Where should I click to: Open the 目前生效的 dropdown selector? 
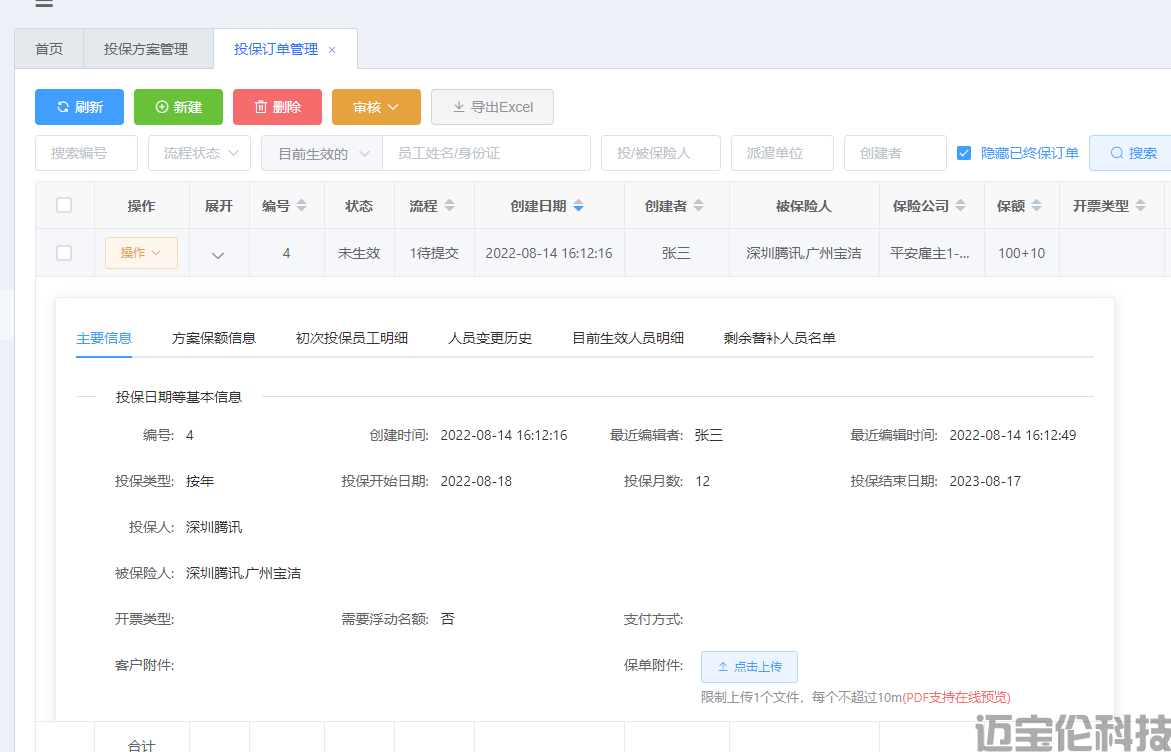pyautogui.click(x=321, y=153)
